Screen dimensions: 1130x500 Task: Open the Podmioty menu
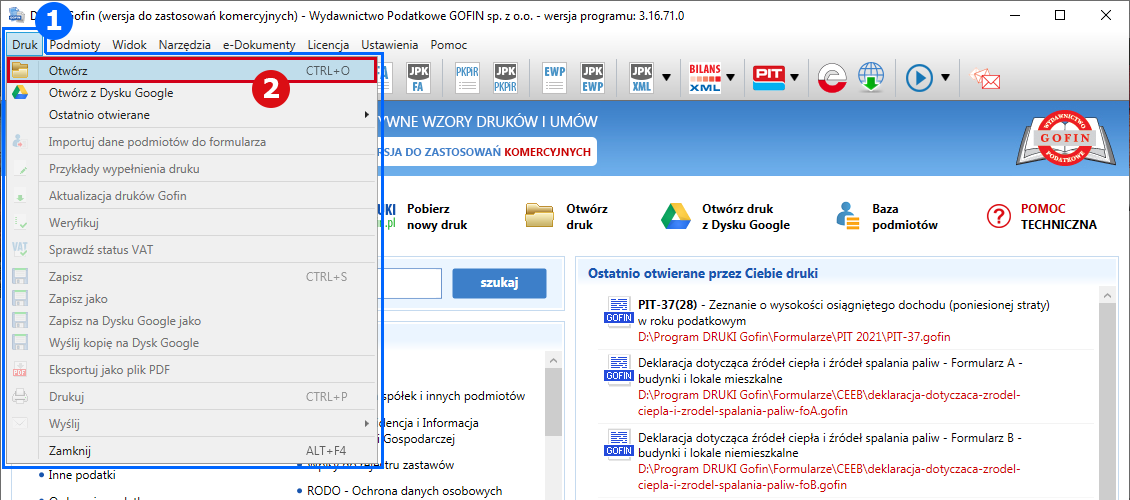75,45
